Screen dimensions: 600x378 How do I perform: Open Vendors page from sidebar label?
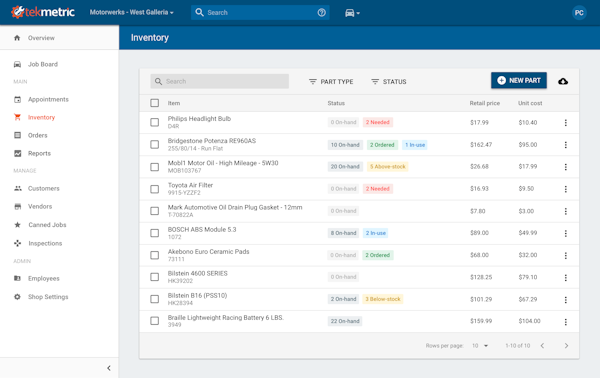pos(40,206)
